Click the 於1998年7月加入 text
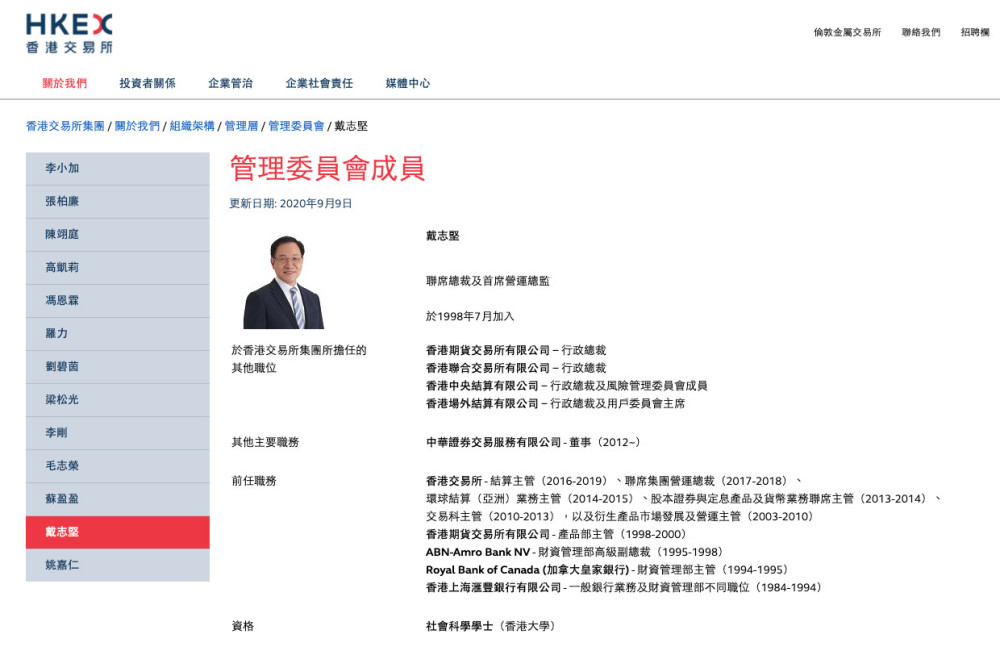The height and width of the screenshot is (651, 1000). click(x=470, y=317)
